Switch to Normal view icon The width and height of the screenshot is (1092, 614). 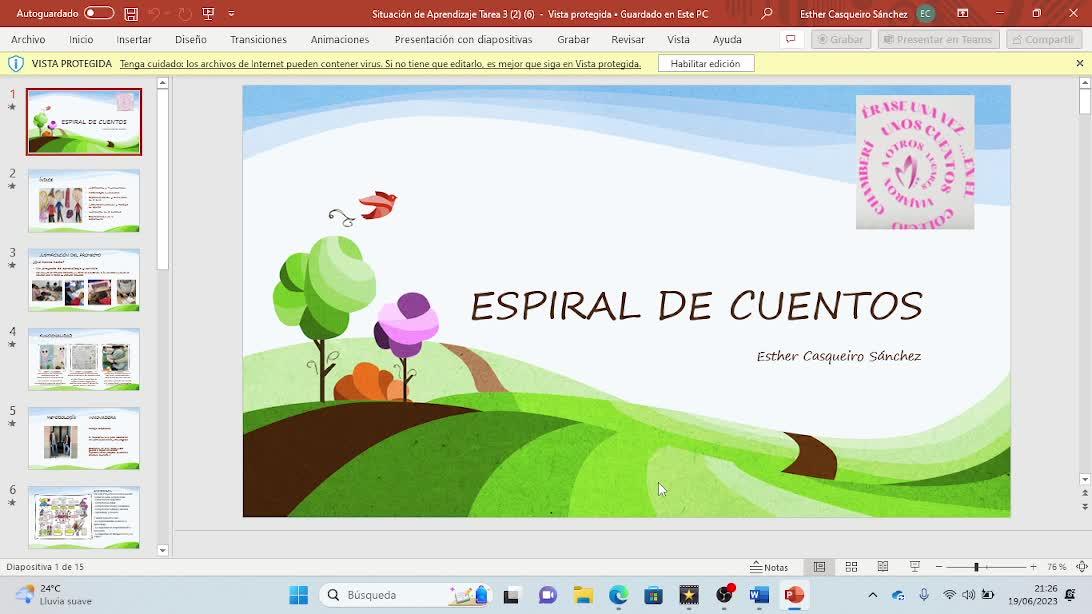819,567
